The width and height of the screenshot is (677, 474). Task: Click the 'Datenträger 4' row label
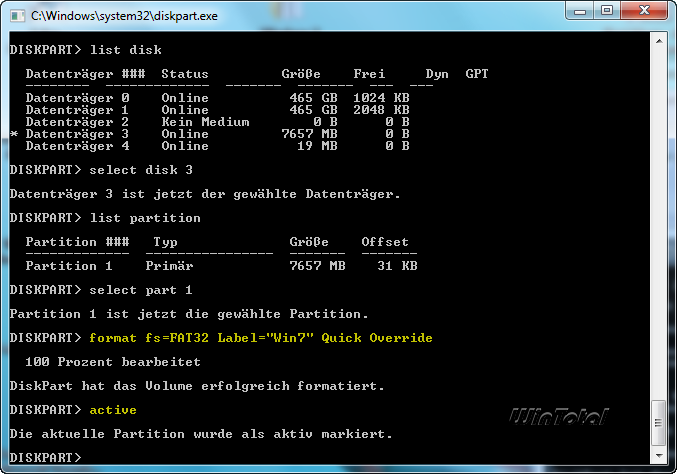coord(77,146)
